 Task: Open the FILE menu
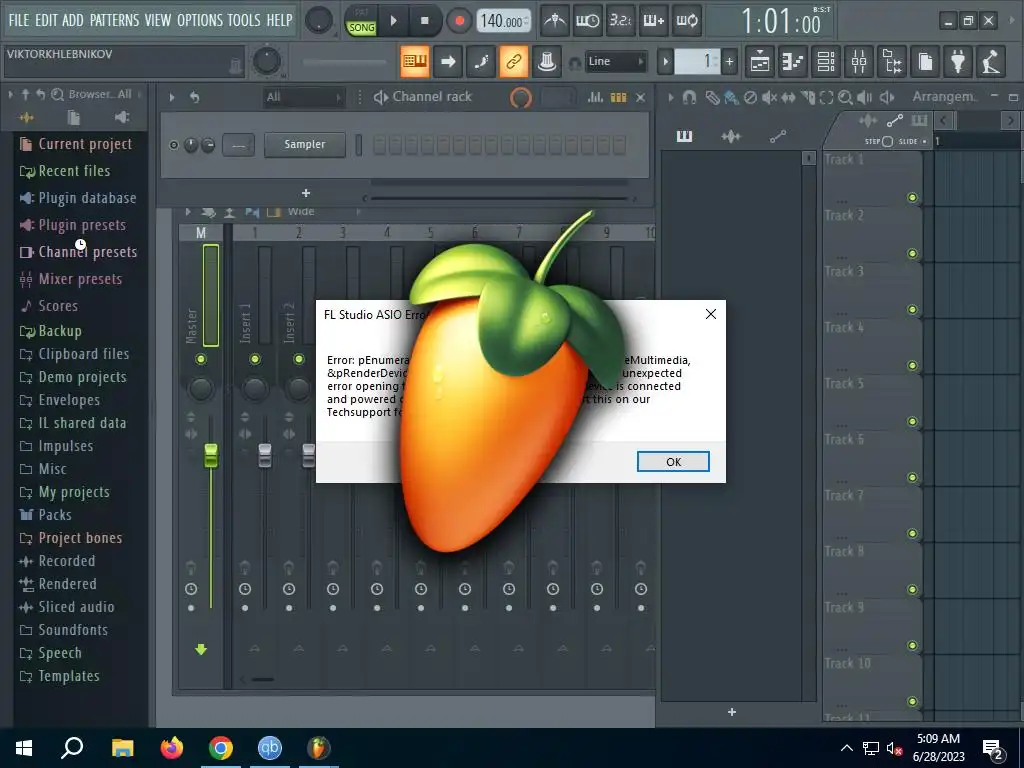click(18, 20)
